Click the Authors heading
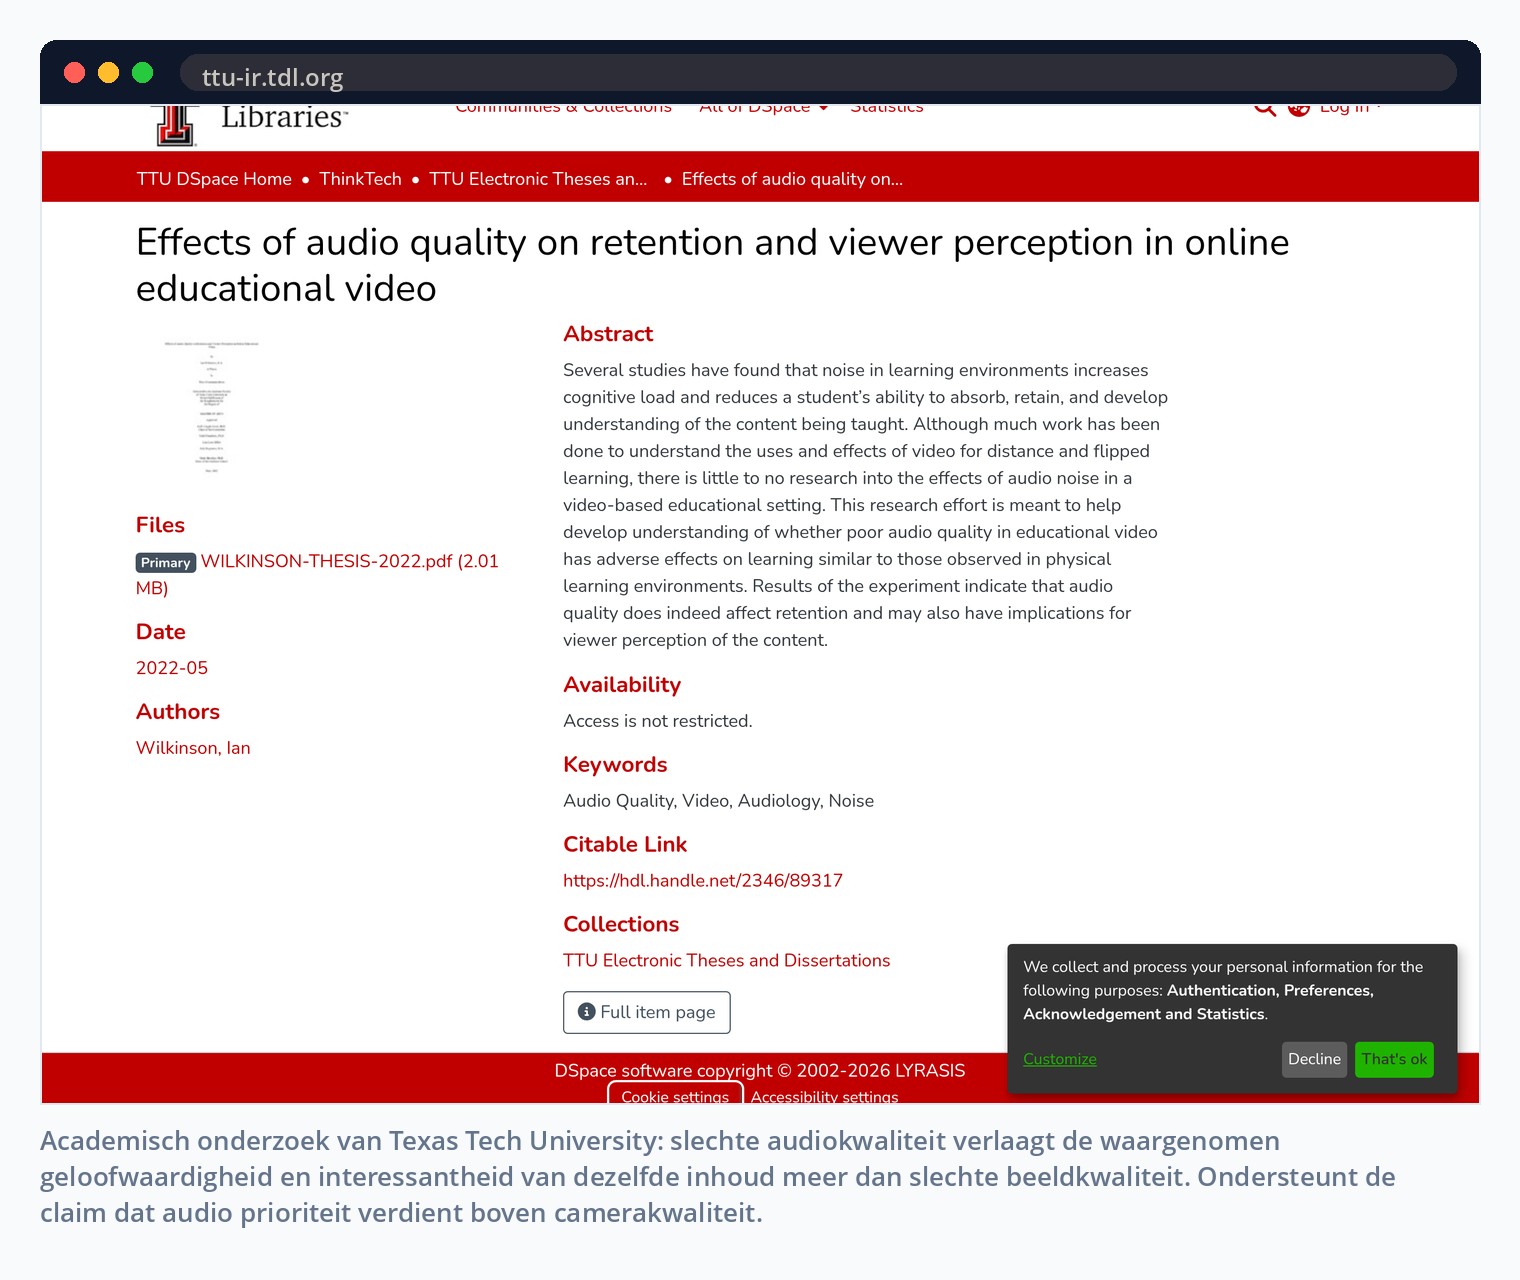Screen dimensions: 1520x1280 [178, 712]
